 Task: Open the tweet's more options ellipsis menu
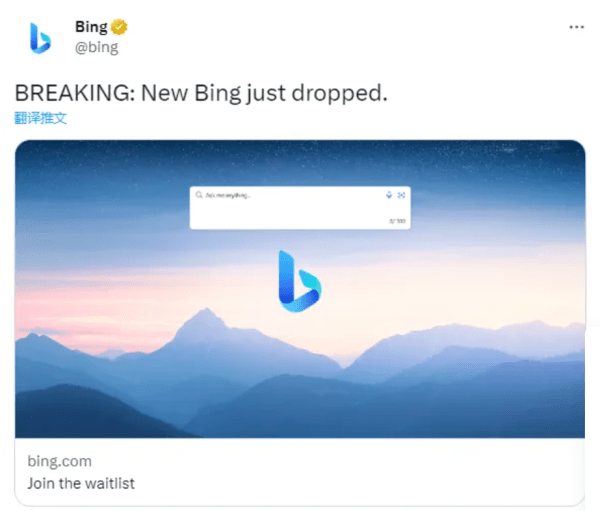pos(576,27)
